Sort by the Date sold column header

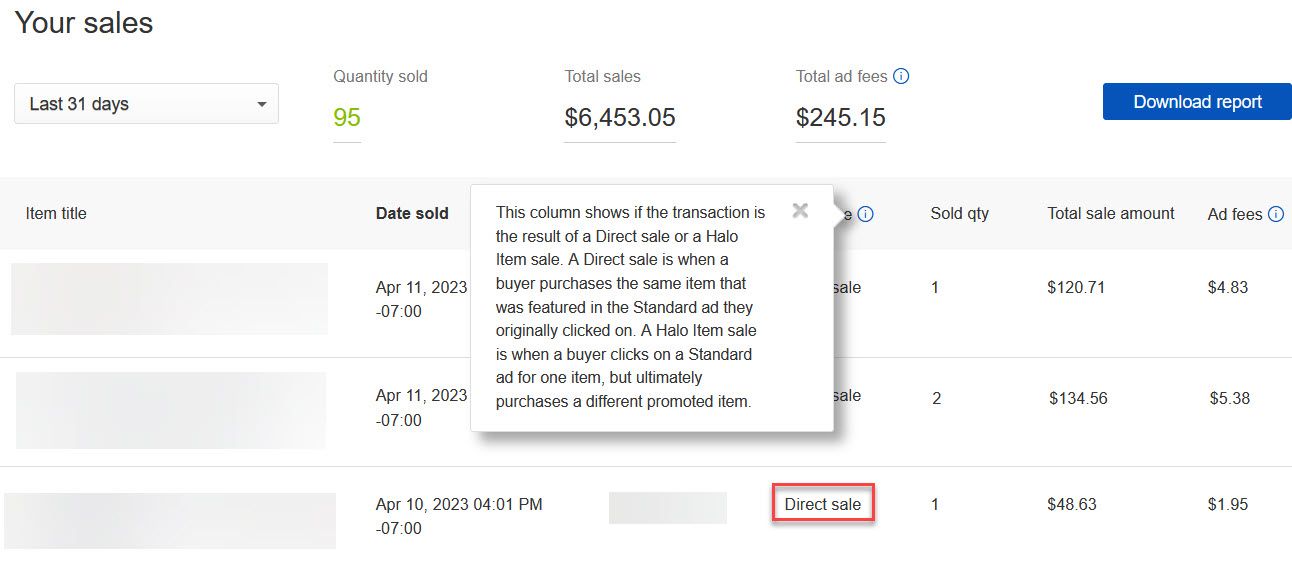point(412,213)
